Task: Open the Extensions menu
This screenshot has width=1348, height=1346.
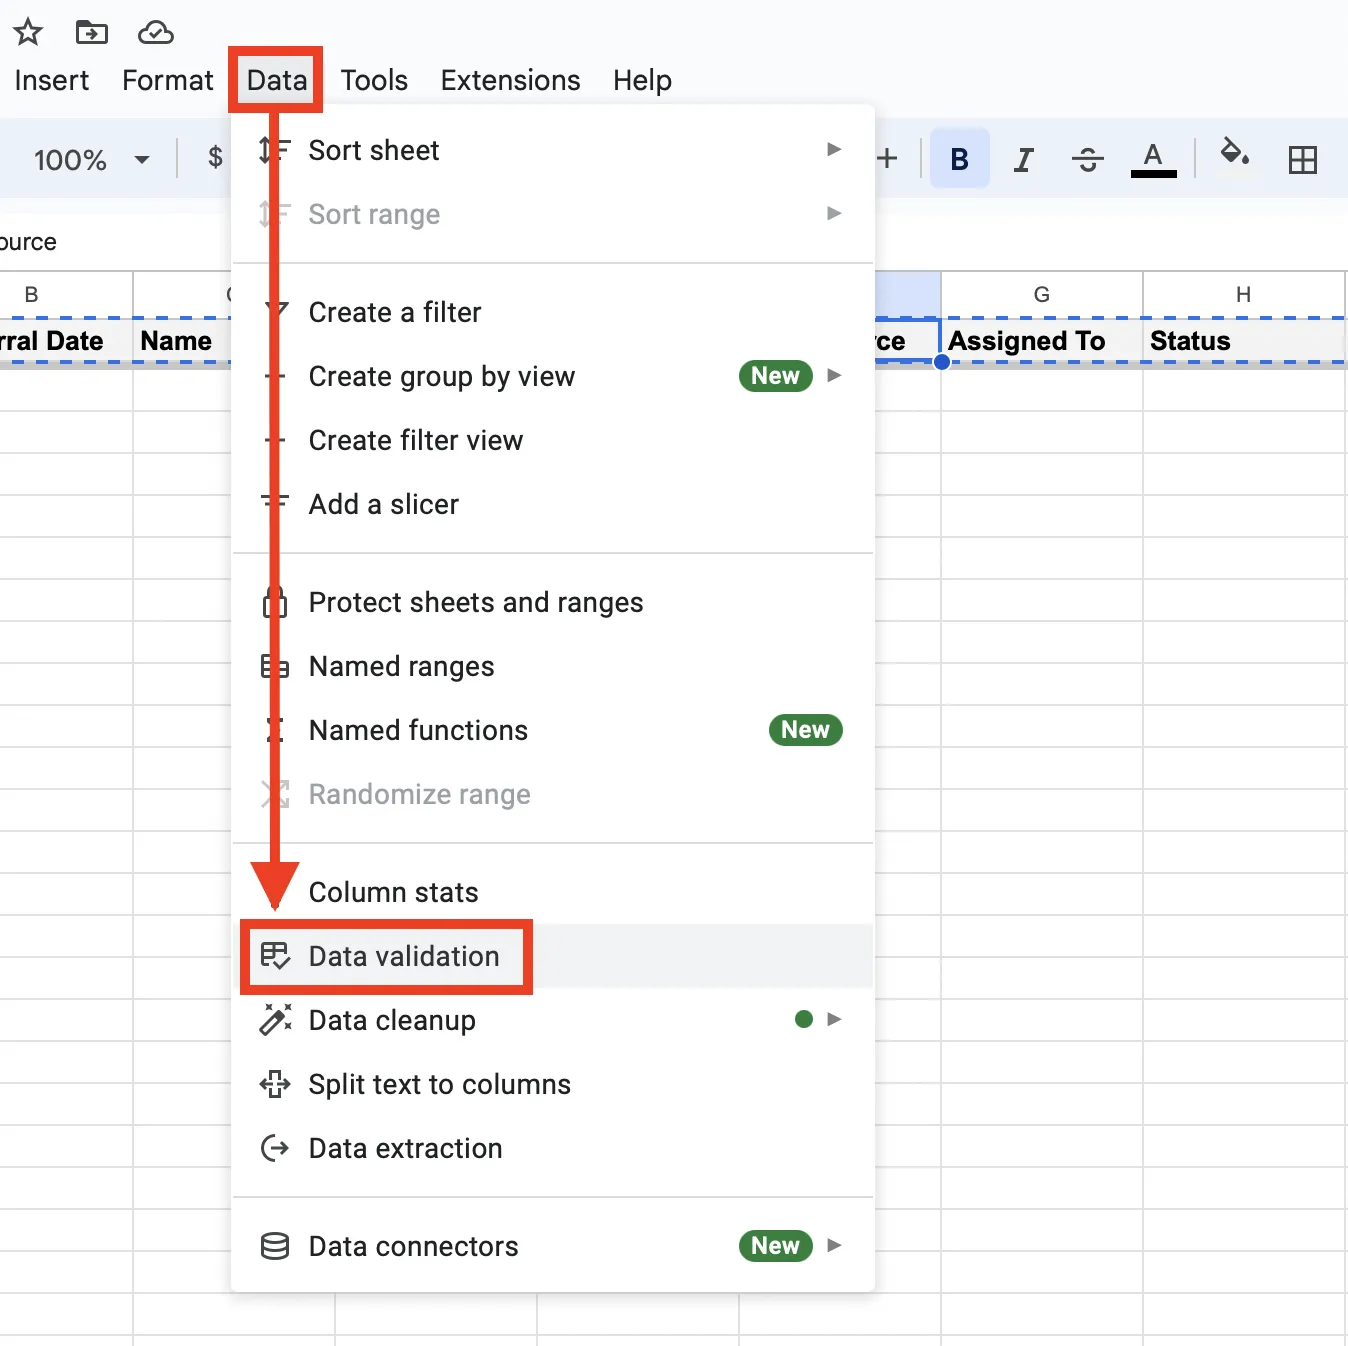Action: coord(510,80)
